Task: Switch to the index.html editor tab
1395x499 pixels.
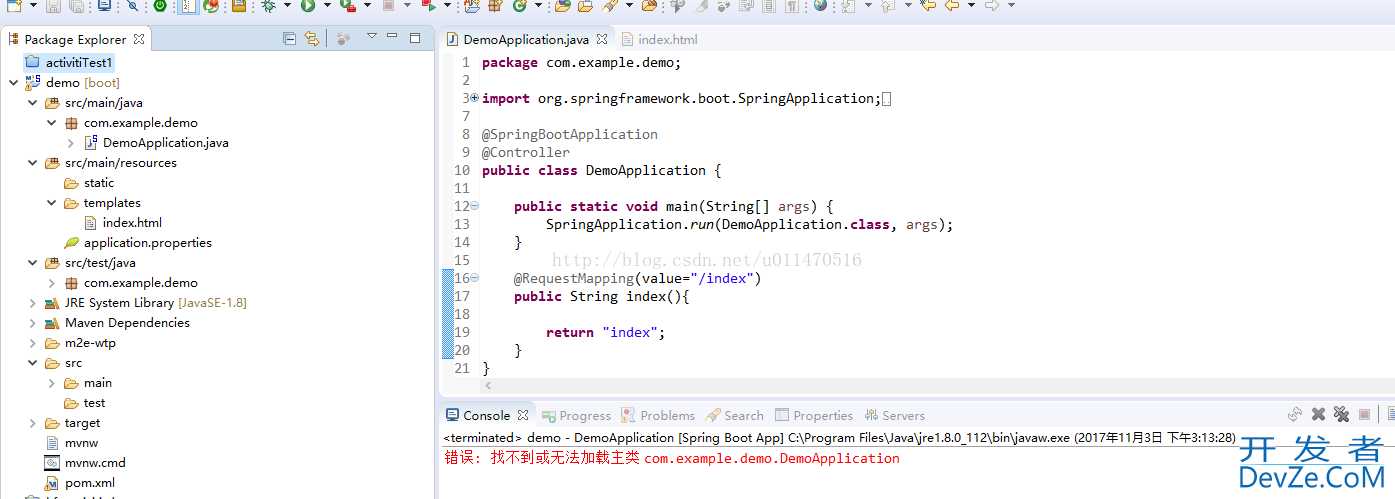Action: 667,40
